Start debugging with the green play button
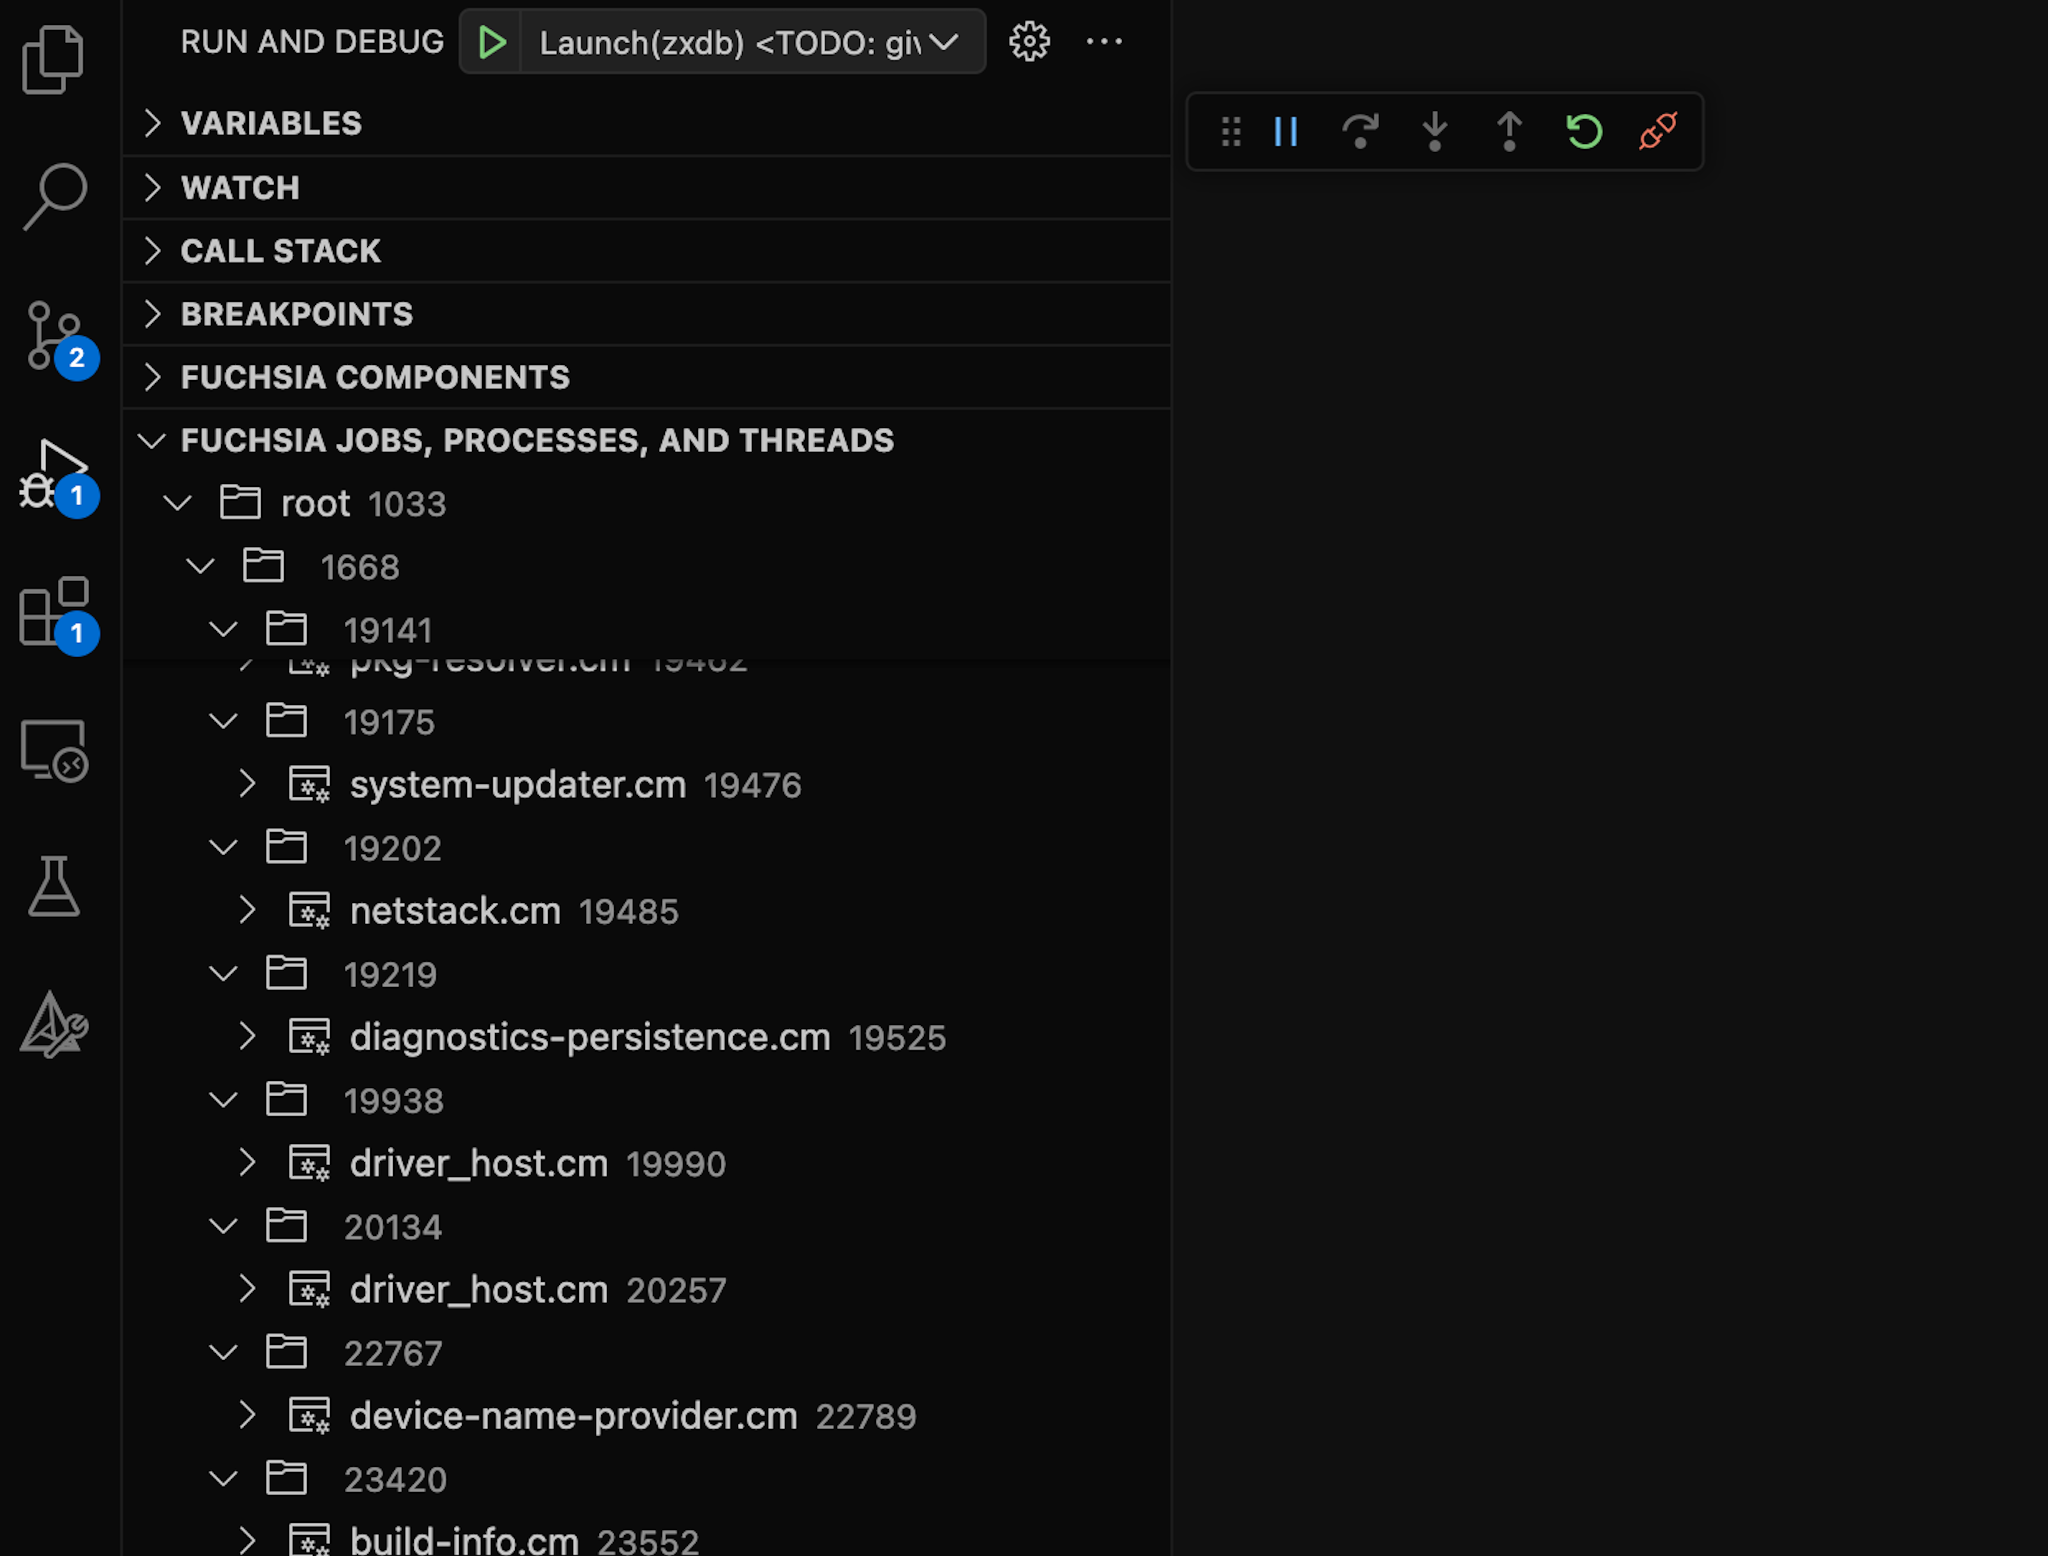 pos(492,42)
